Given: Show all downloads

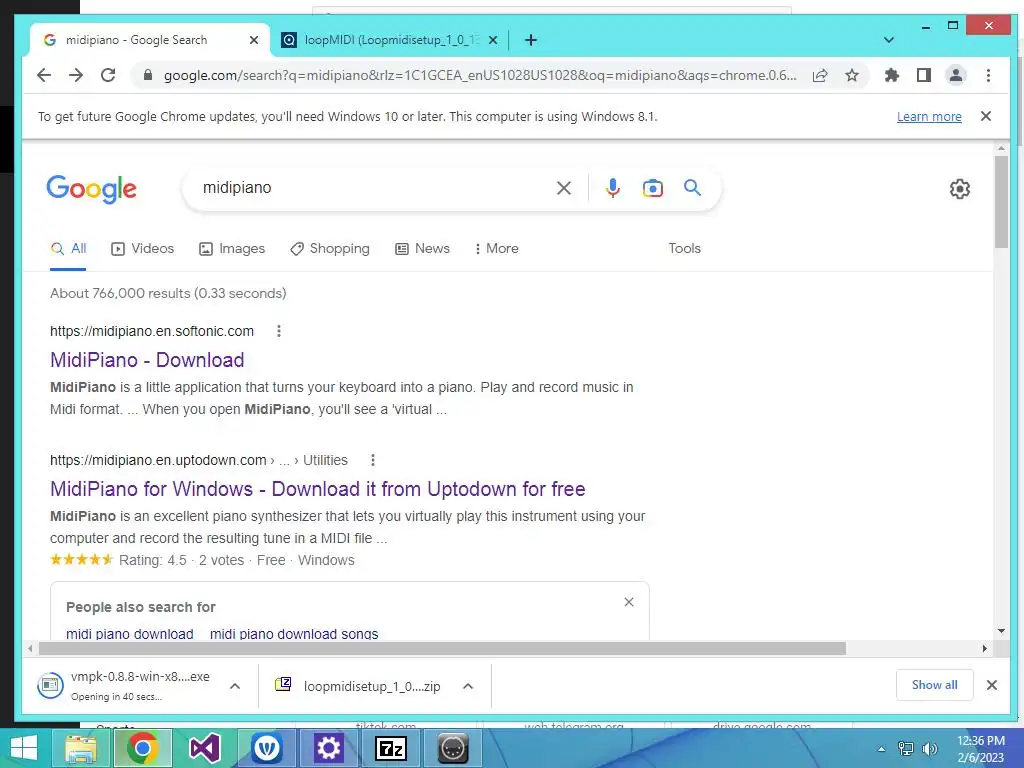Looking at the screenshot, I should [935, 685].
